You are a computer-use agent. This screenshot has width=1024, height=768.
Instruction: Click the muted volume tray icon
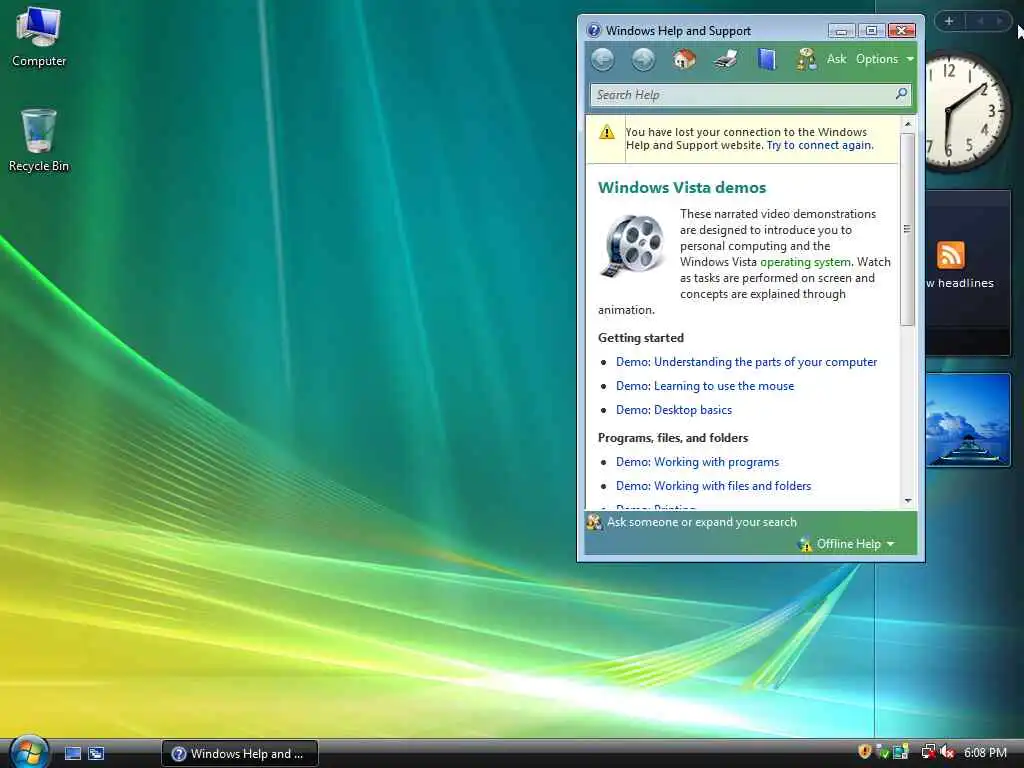(x=948, y=752)
